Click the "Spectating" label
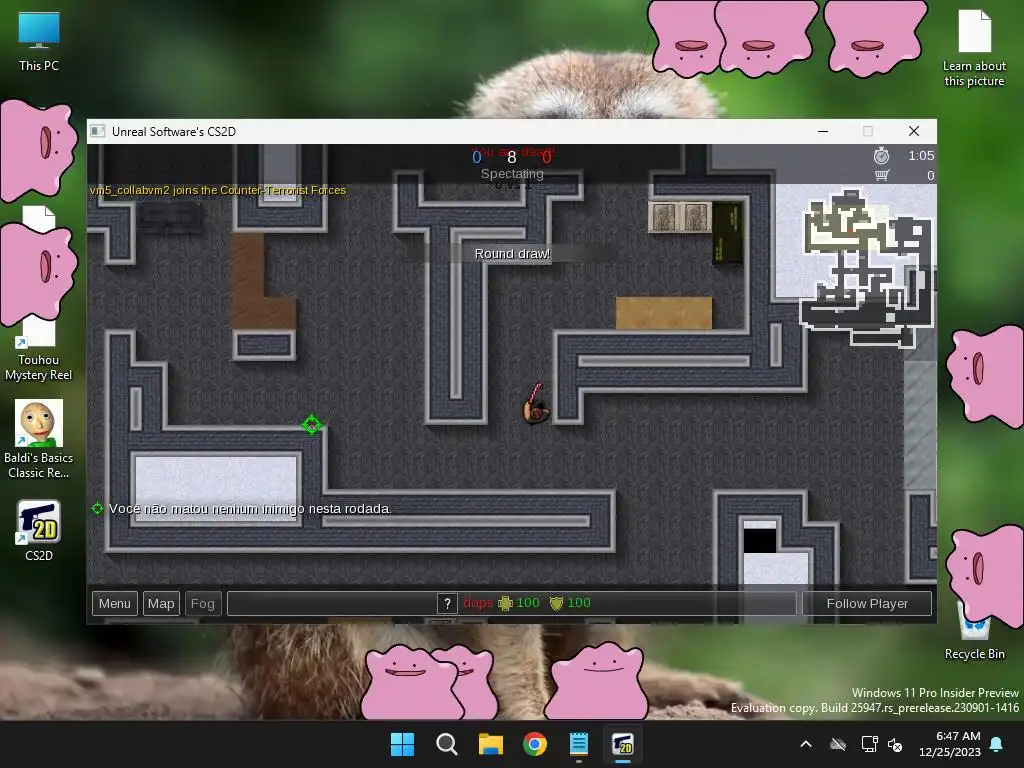The image size is (1024, 768). point(512,174)
